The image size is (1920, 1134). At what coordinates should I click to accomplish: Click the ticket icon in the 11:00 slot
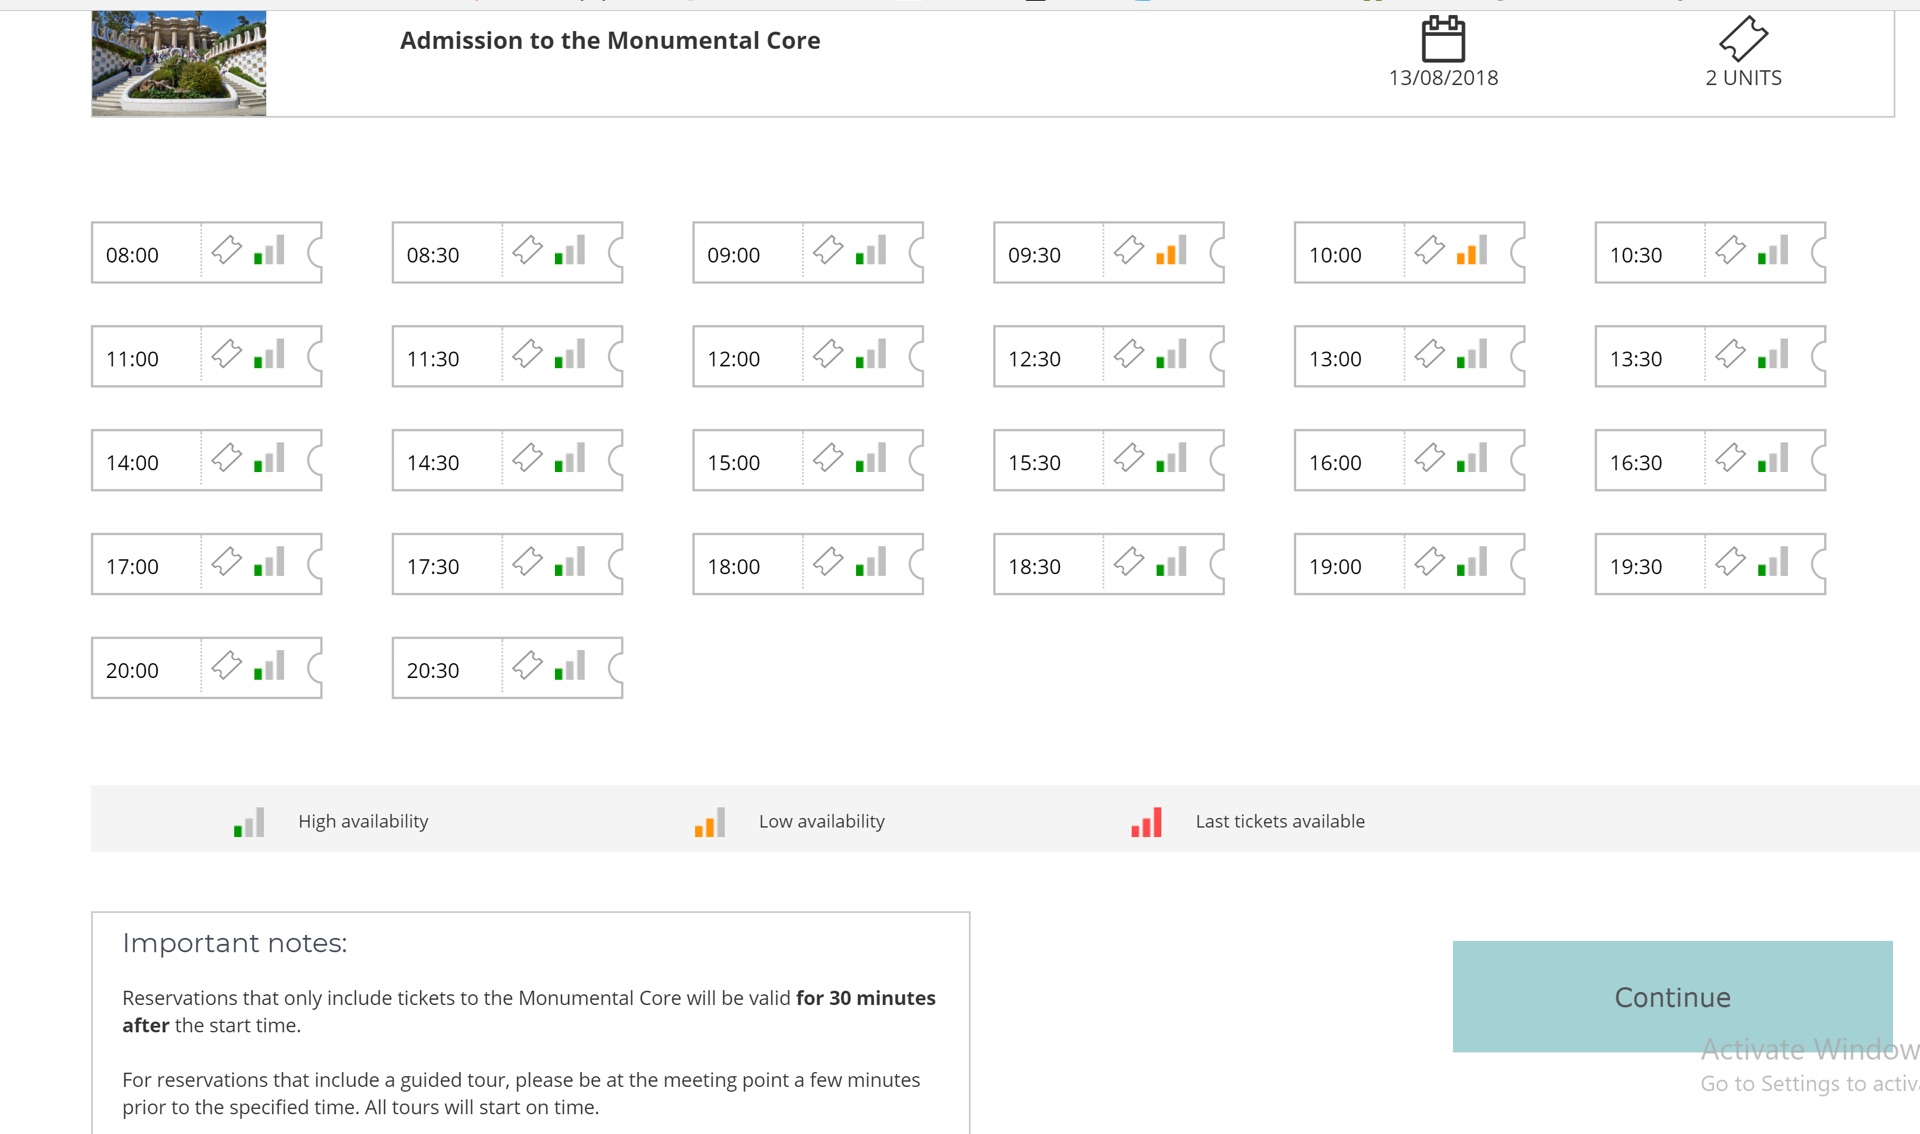[227, 353]
